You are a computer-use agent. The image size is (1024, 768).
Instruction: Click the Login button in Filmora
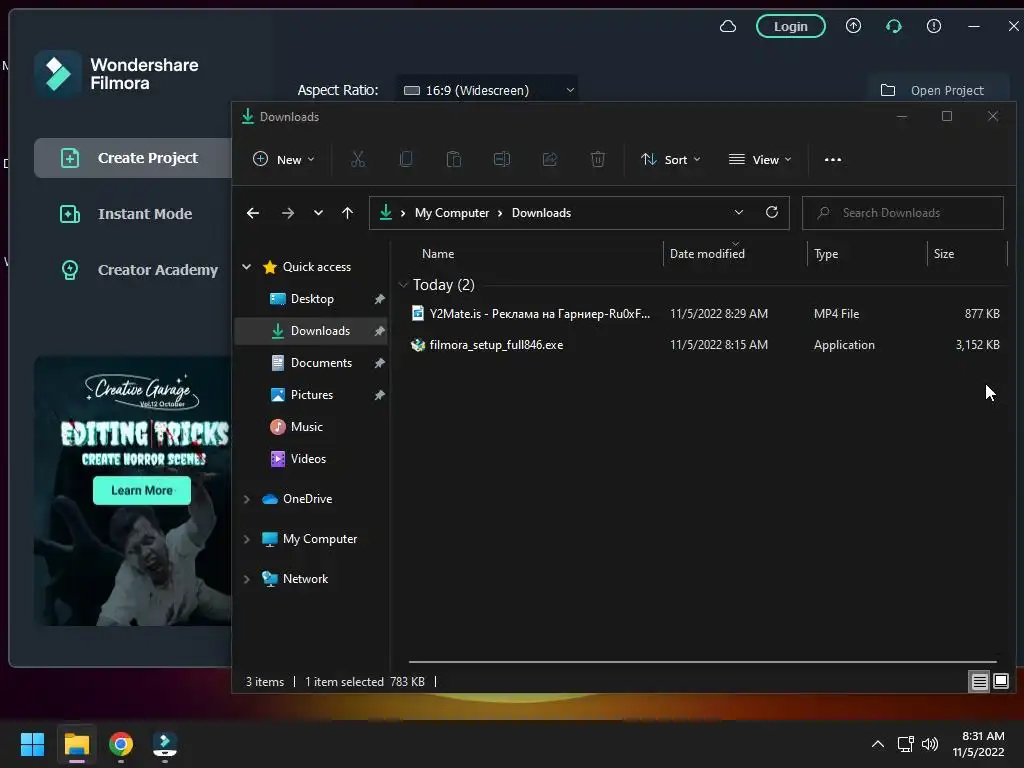pos(790,26)
